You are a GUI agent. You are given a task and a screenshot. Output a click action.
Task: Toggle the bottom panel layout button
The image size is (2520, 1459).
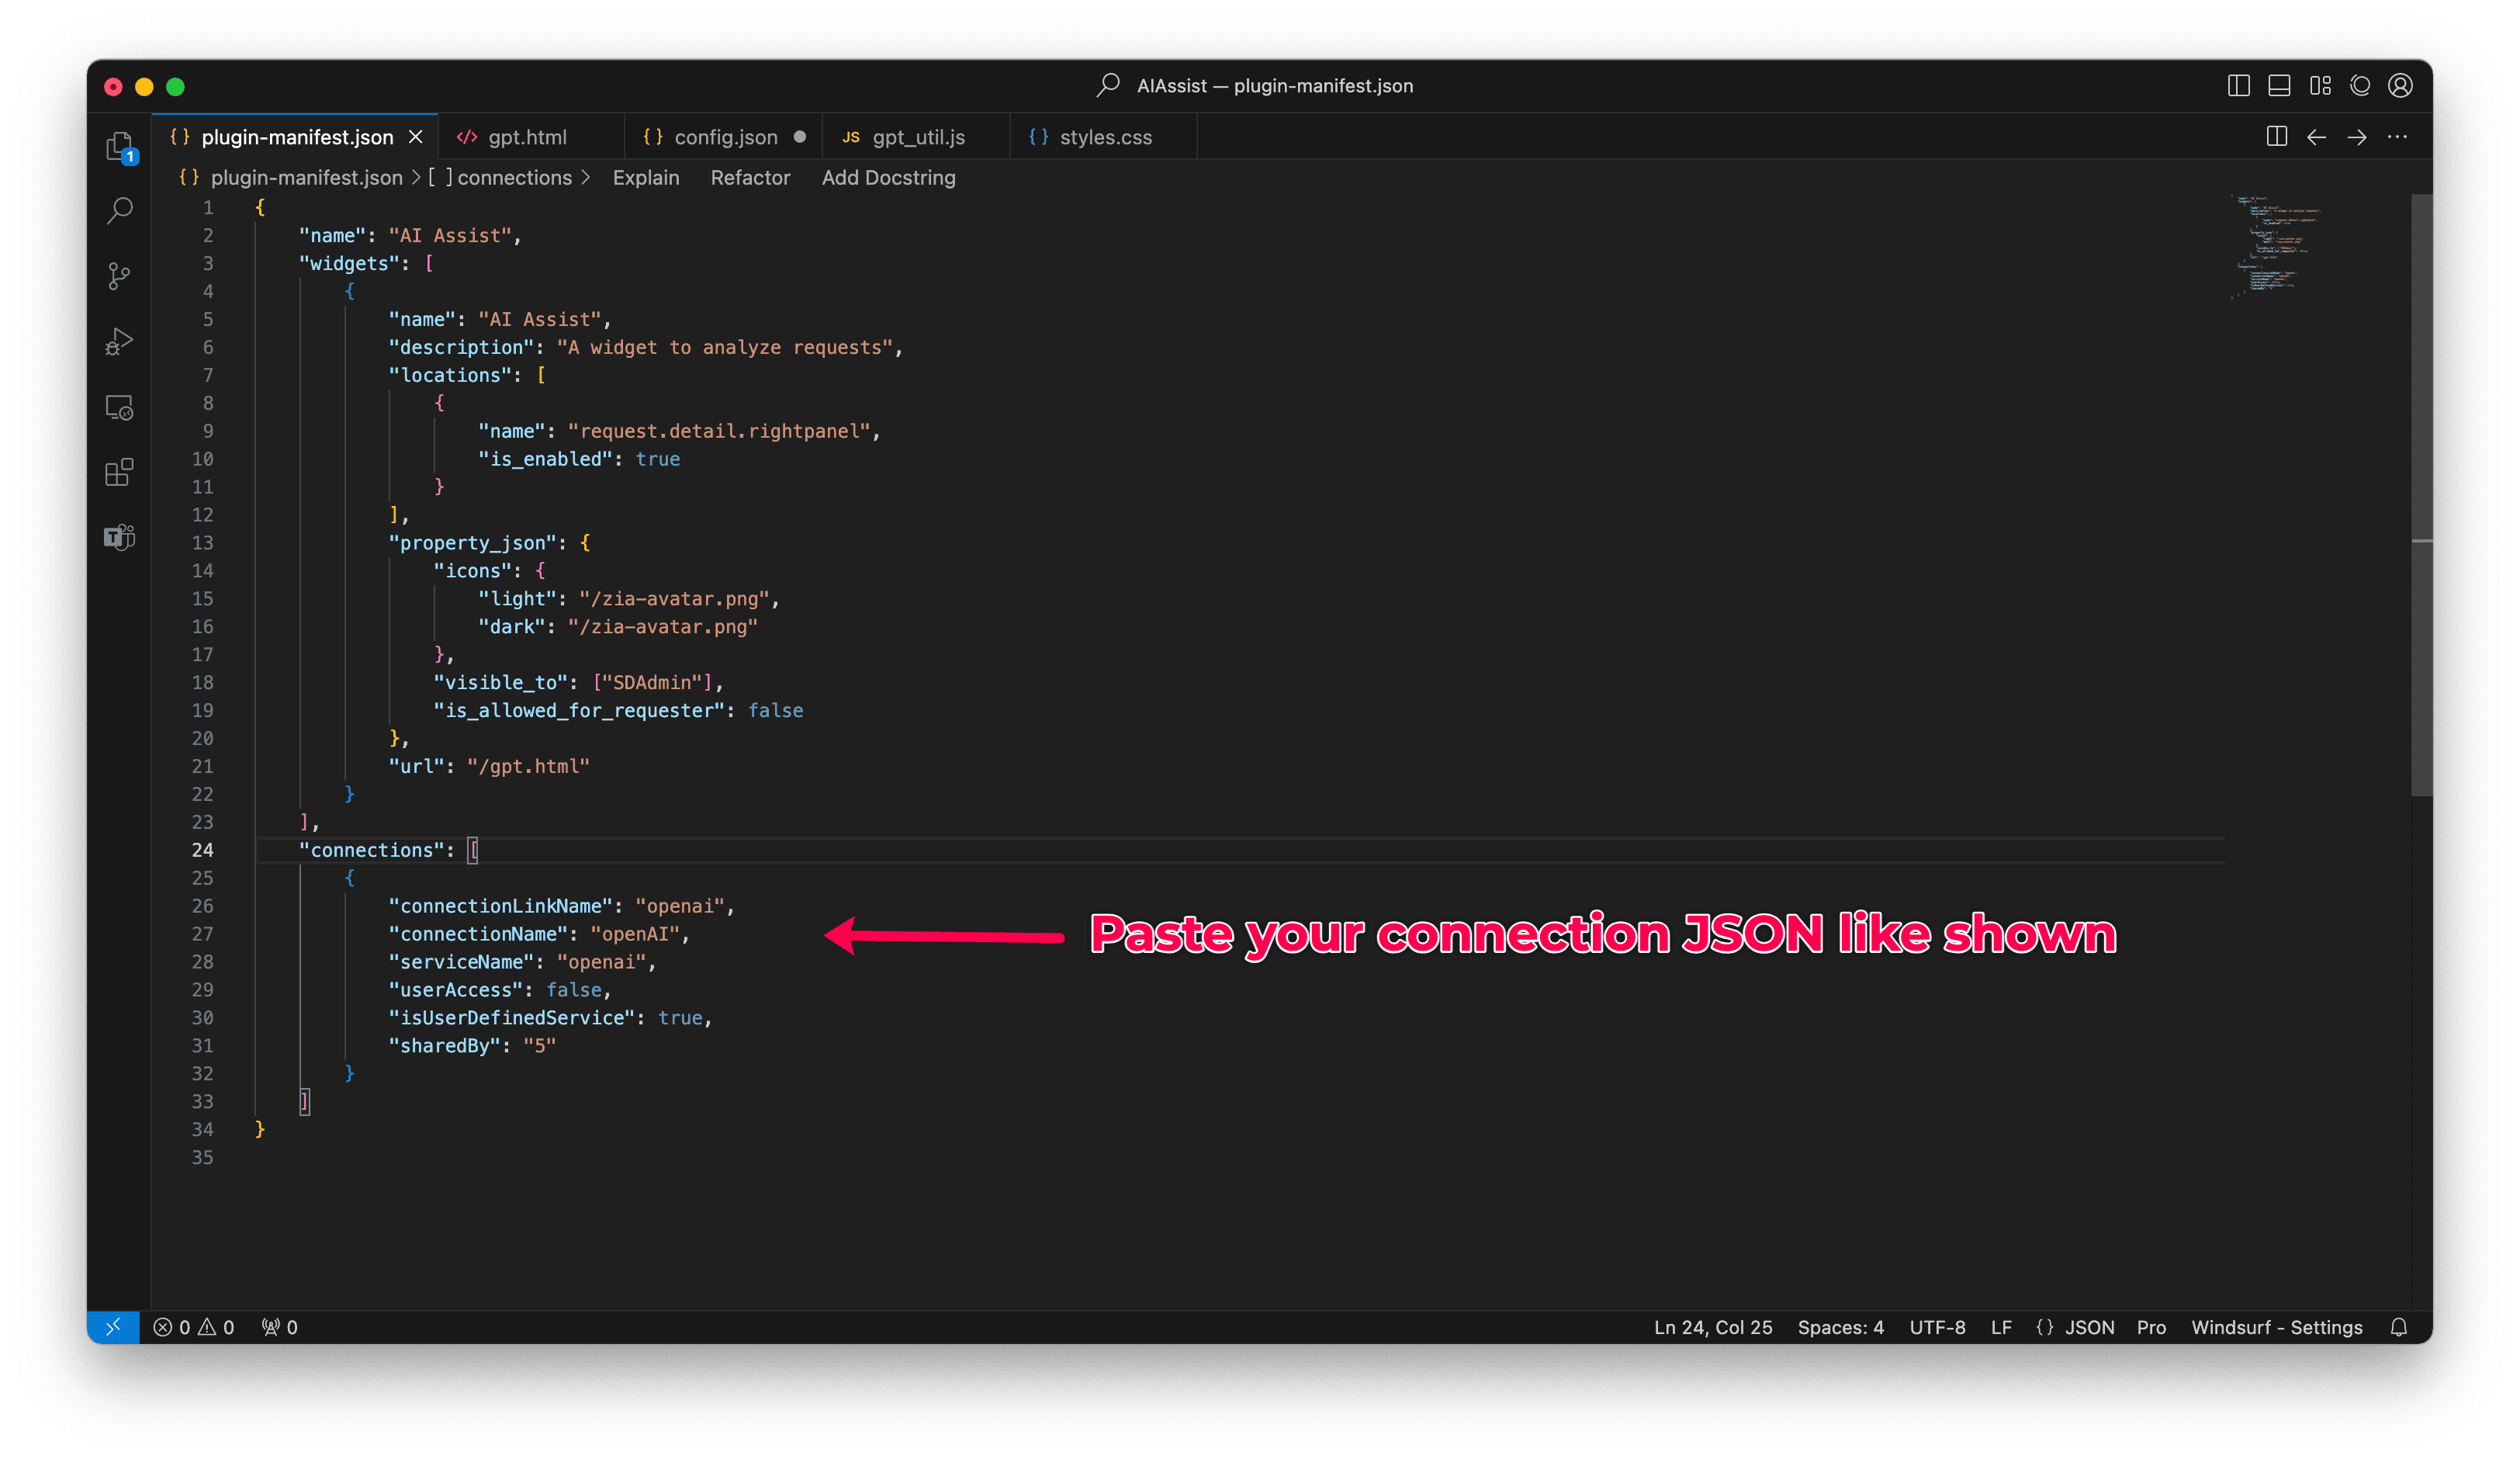pyautogui.click(x=2279, y=86)
